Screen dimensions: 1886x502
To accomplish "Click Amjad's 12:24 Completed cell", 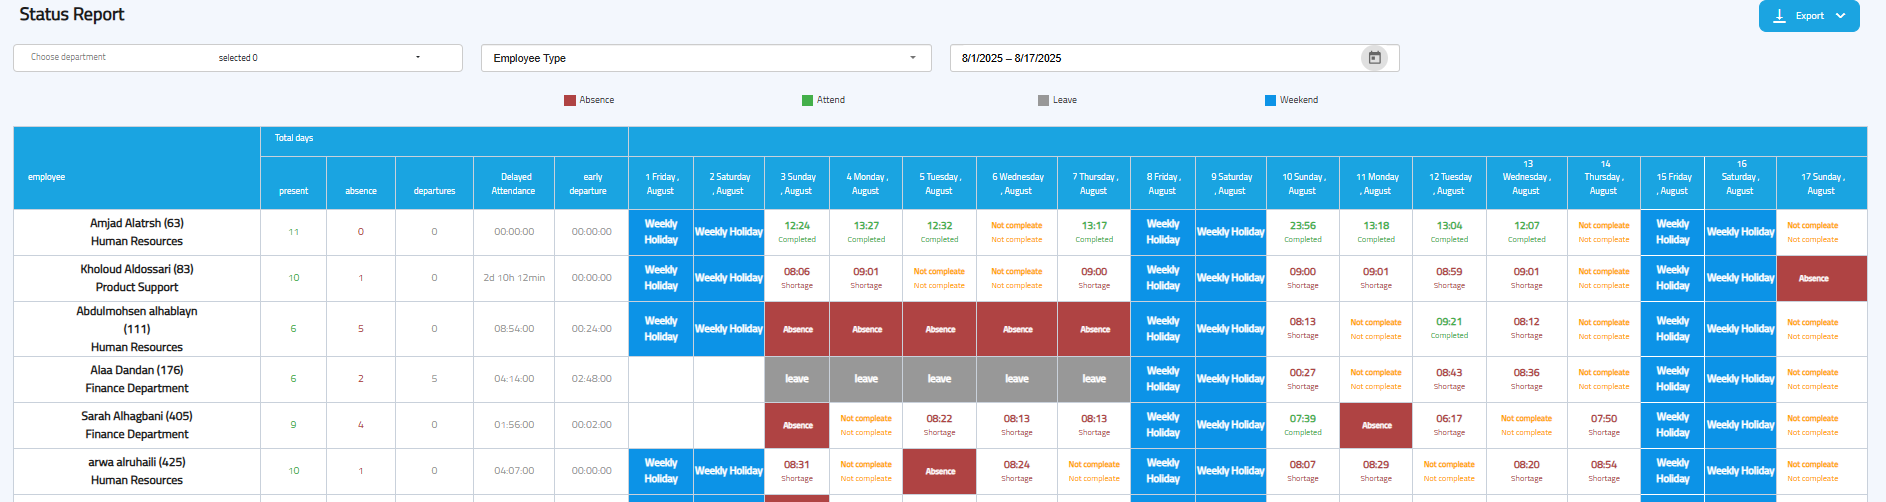I will click(x=797, y=232).
